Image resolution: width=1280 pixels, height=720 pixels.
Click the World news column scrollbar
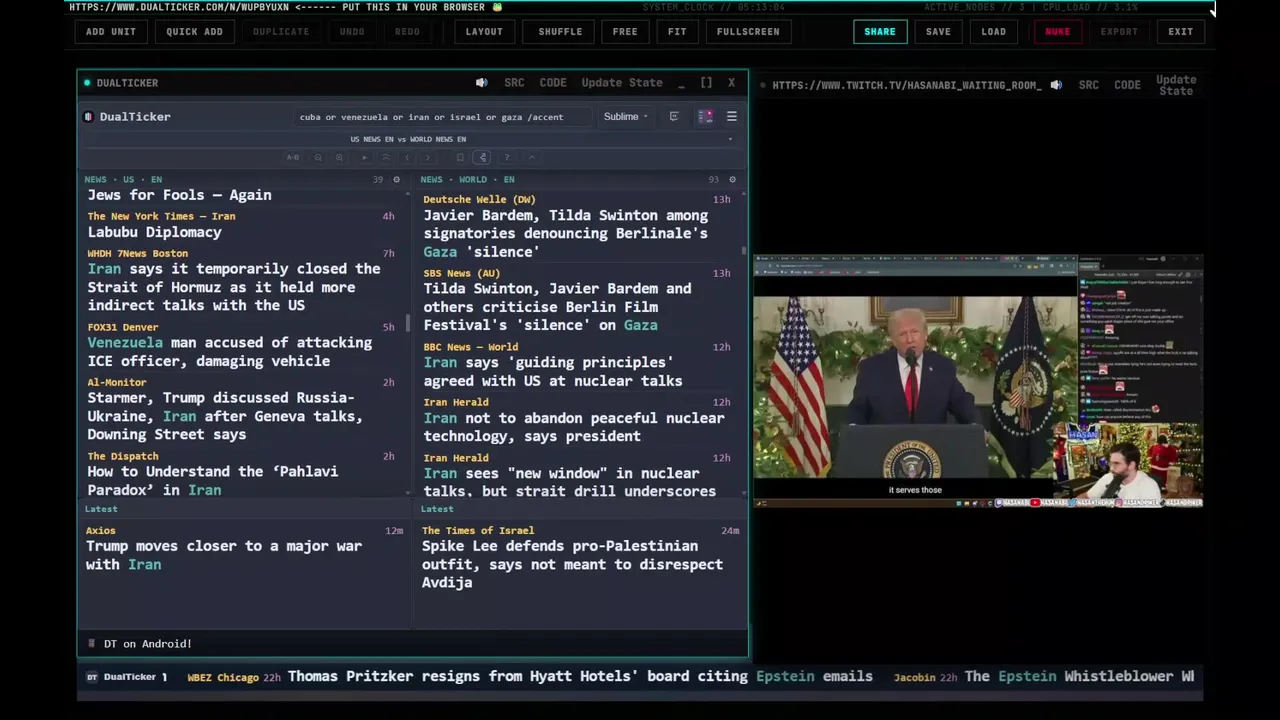click(x=743, y=250)
